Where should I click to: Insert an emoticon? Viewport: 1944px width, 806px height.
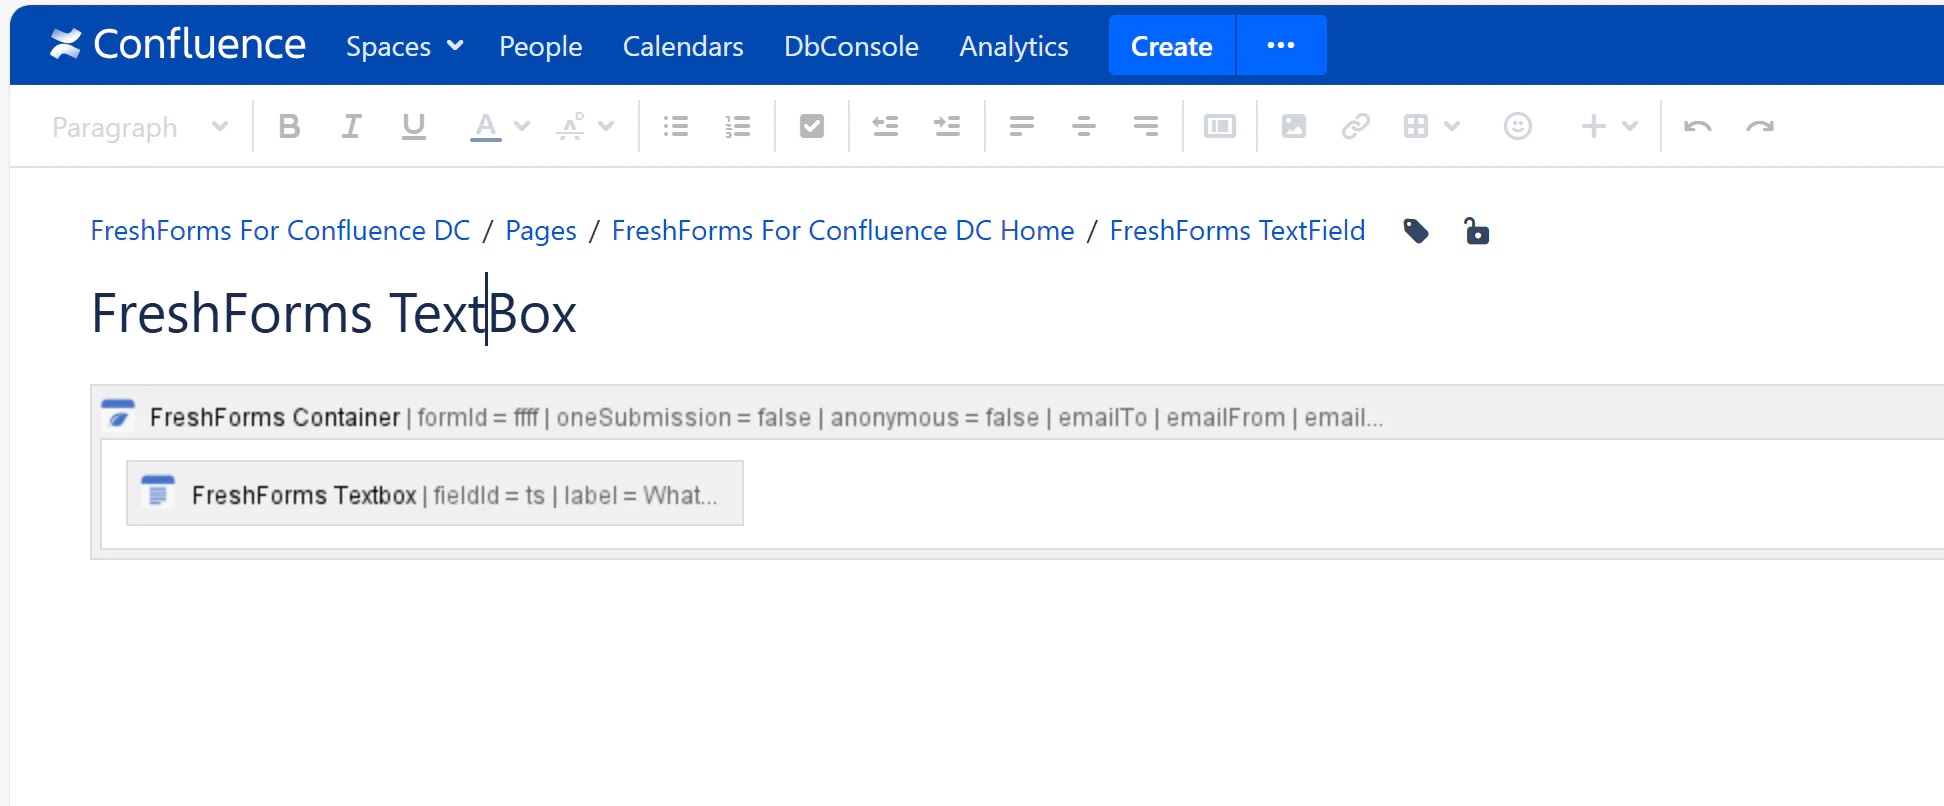(1517, 125)
